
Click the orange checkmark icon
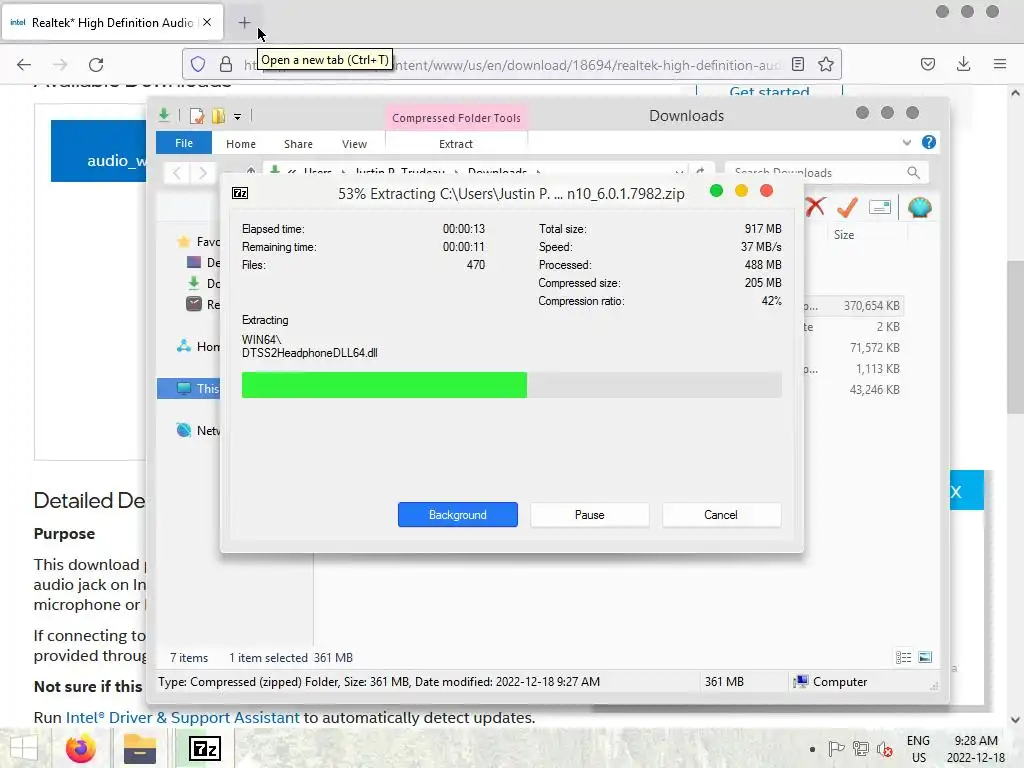pyautogui.click(x=847, y=208)
